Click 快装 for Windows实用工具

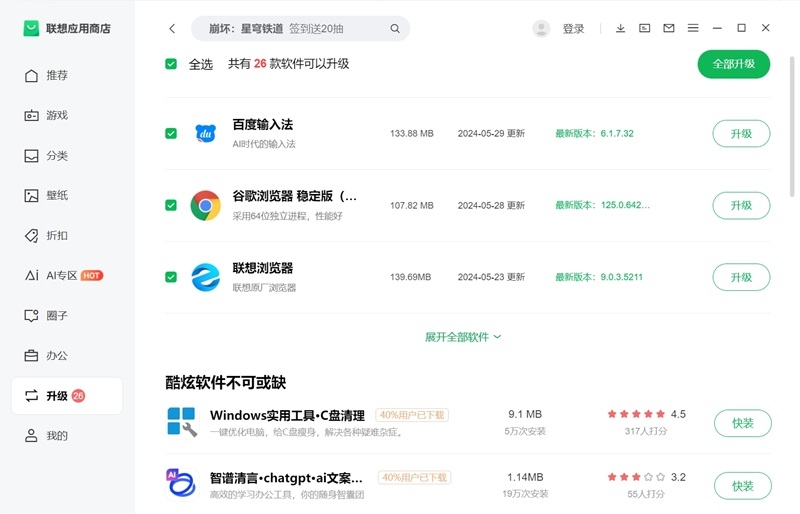tap(743, 423)
